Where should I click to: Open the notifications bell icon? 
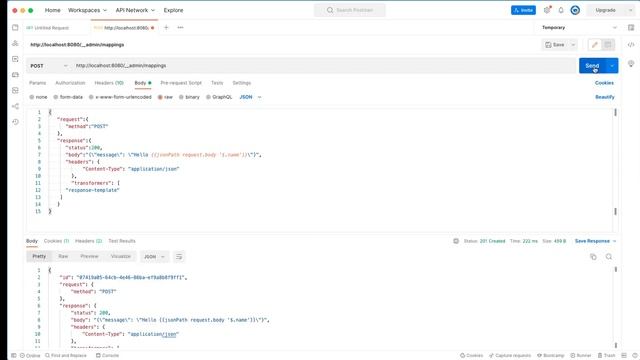(x=561, y=10)
